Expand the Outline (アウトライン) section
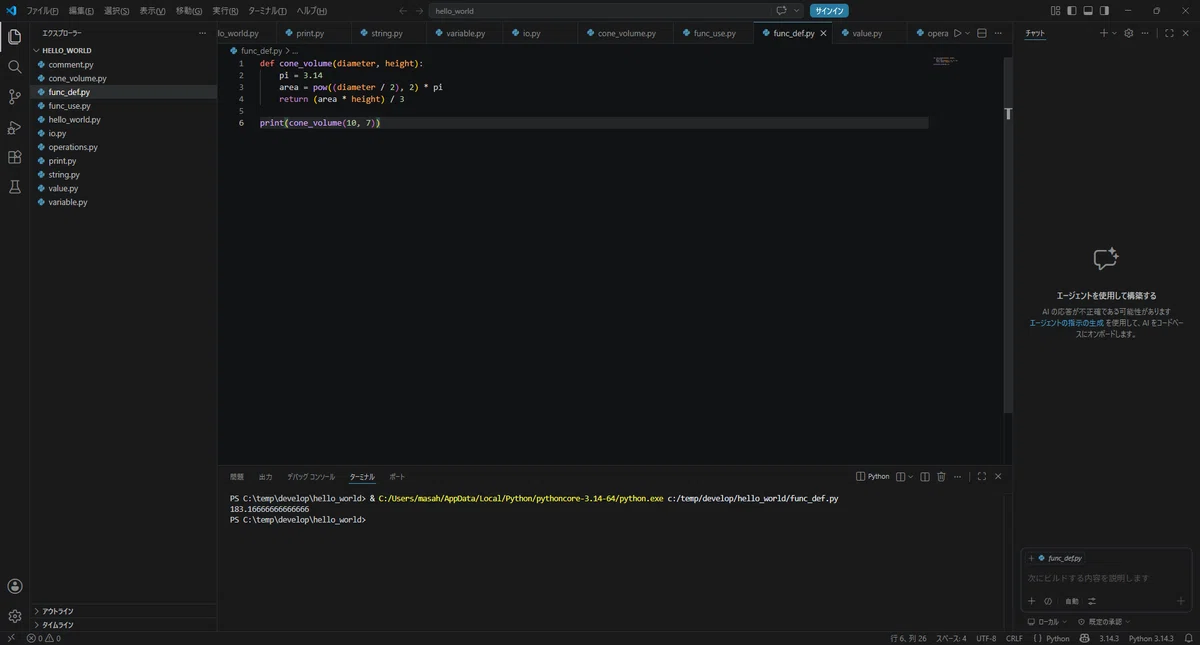 click(x=123, y=611)
